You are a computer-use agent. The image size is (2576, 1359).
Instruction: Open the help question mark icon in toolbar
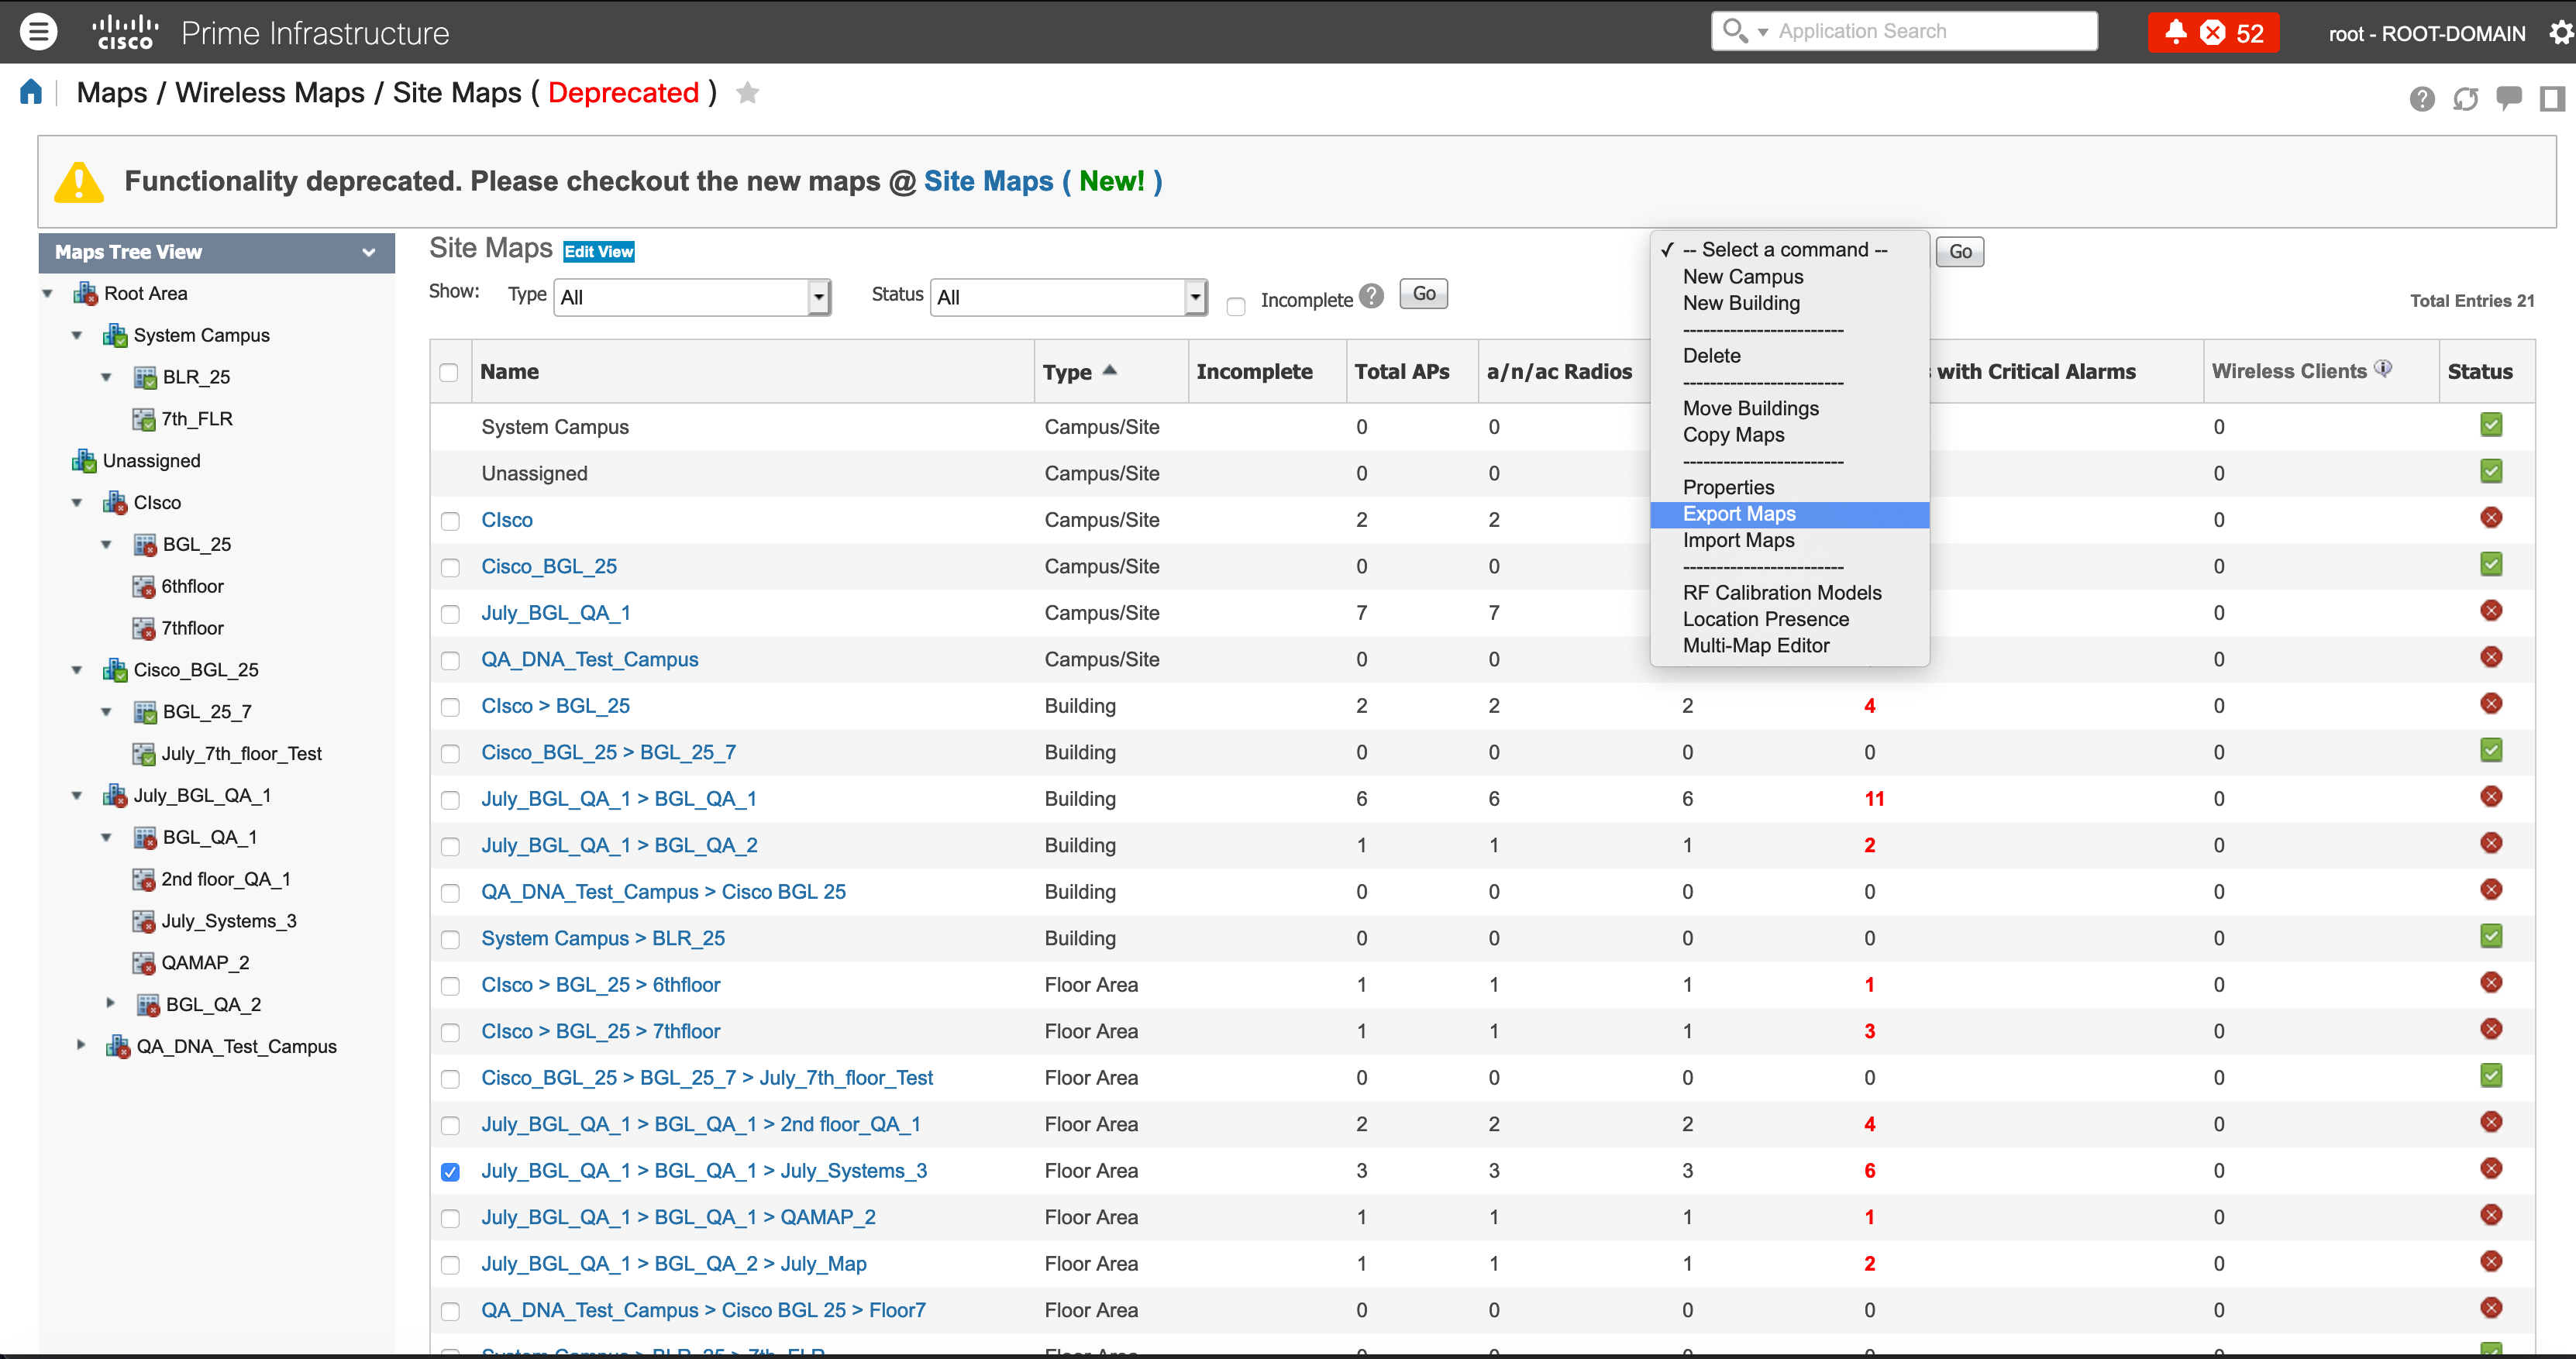[2421, 98]
